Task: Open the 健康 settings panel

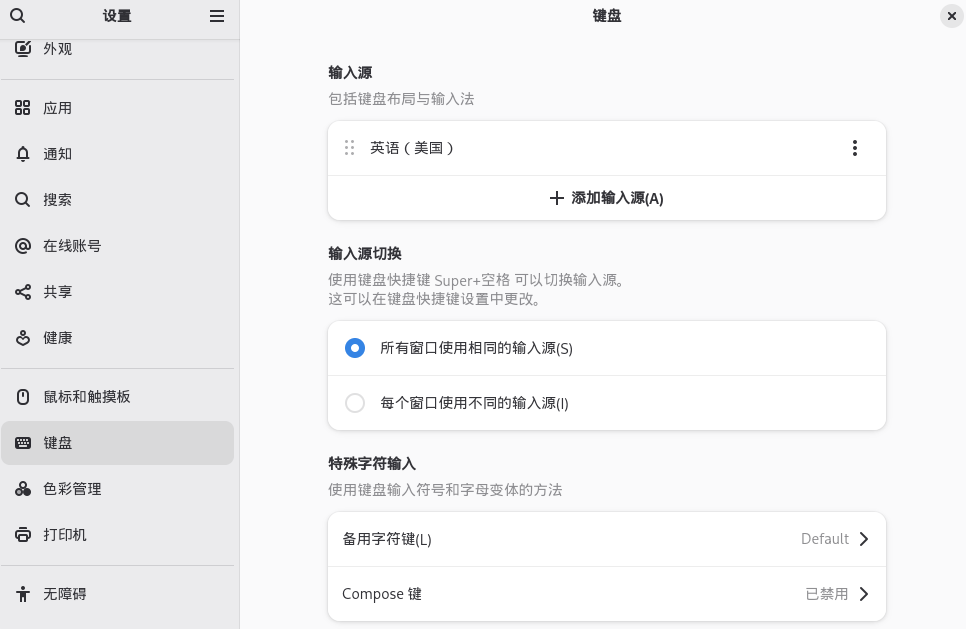Action: [58, 338]
